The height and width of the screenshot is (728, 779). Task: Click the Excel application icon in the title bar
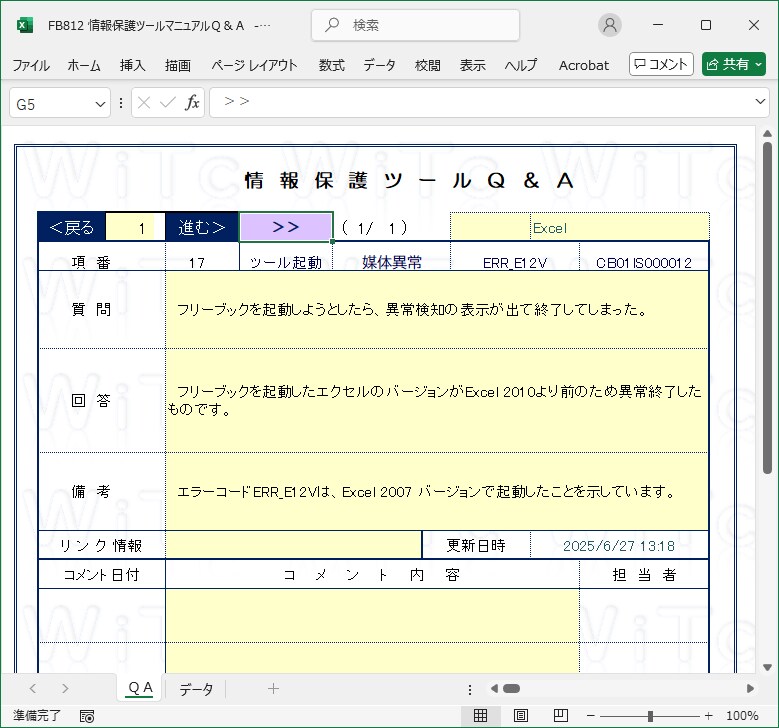(25, 25)
